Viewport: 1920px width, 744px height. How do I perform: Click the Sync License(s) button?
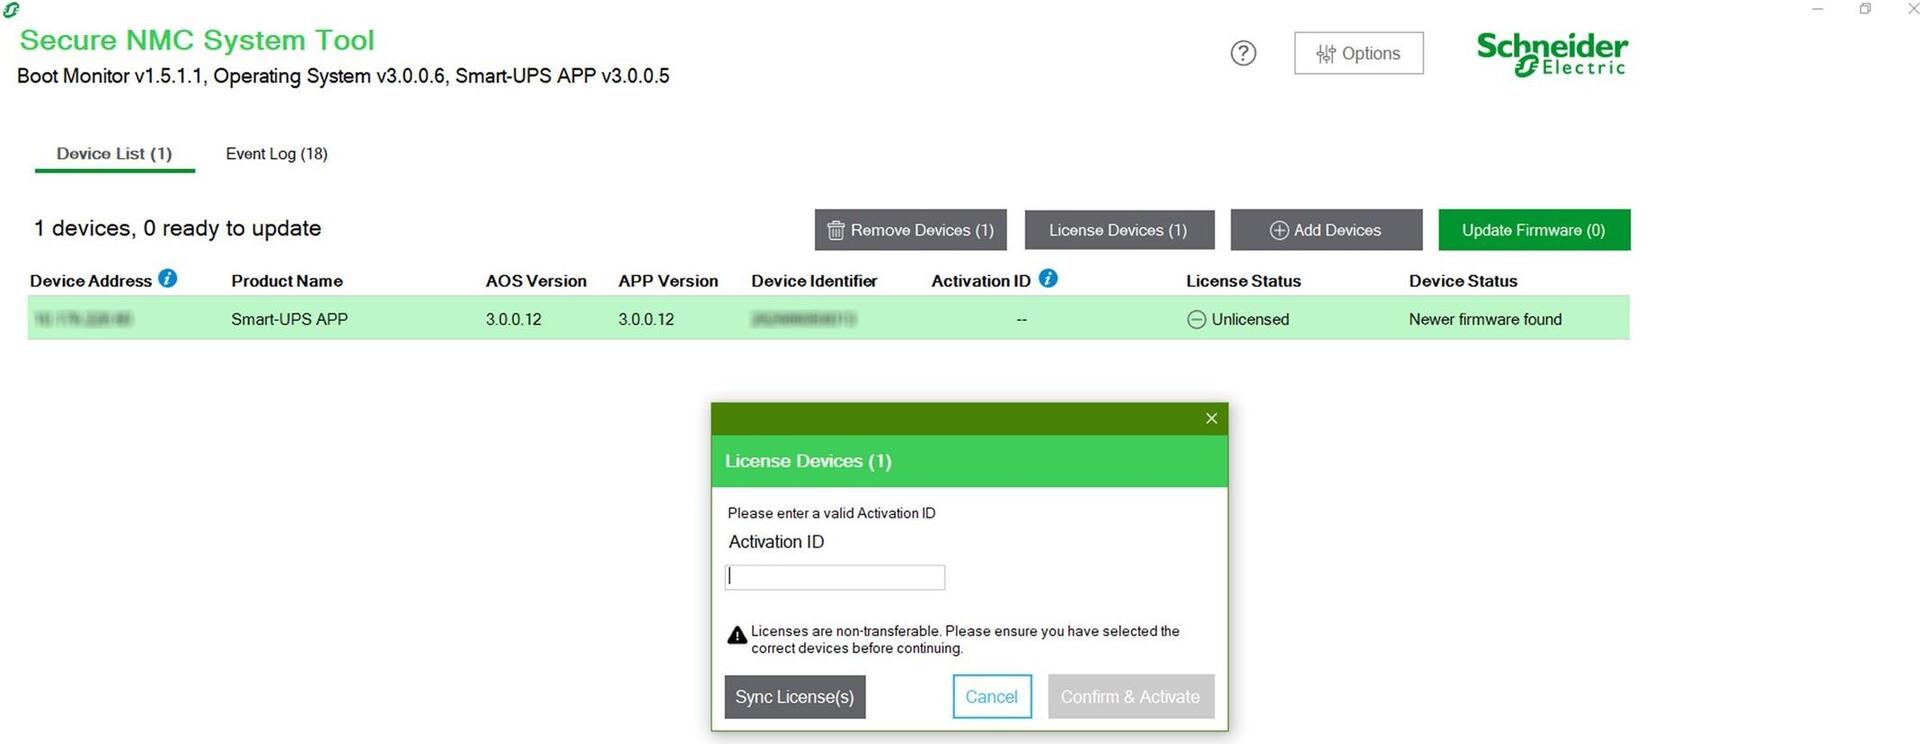coord(795,697)
